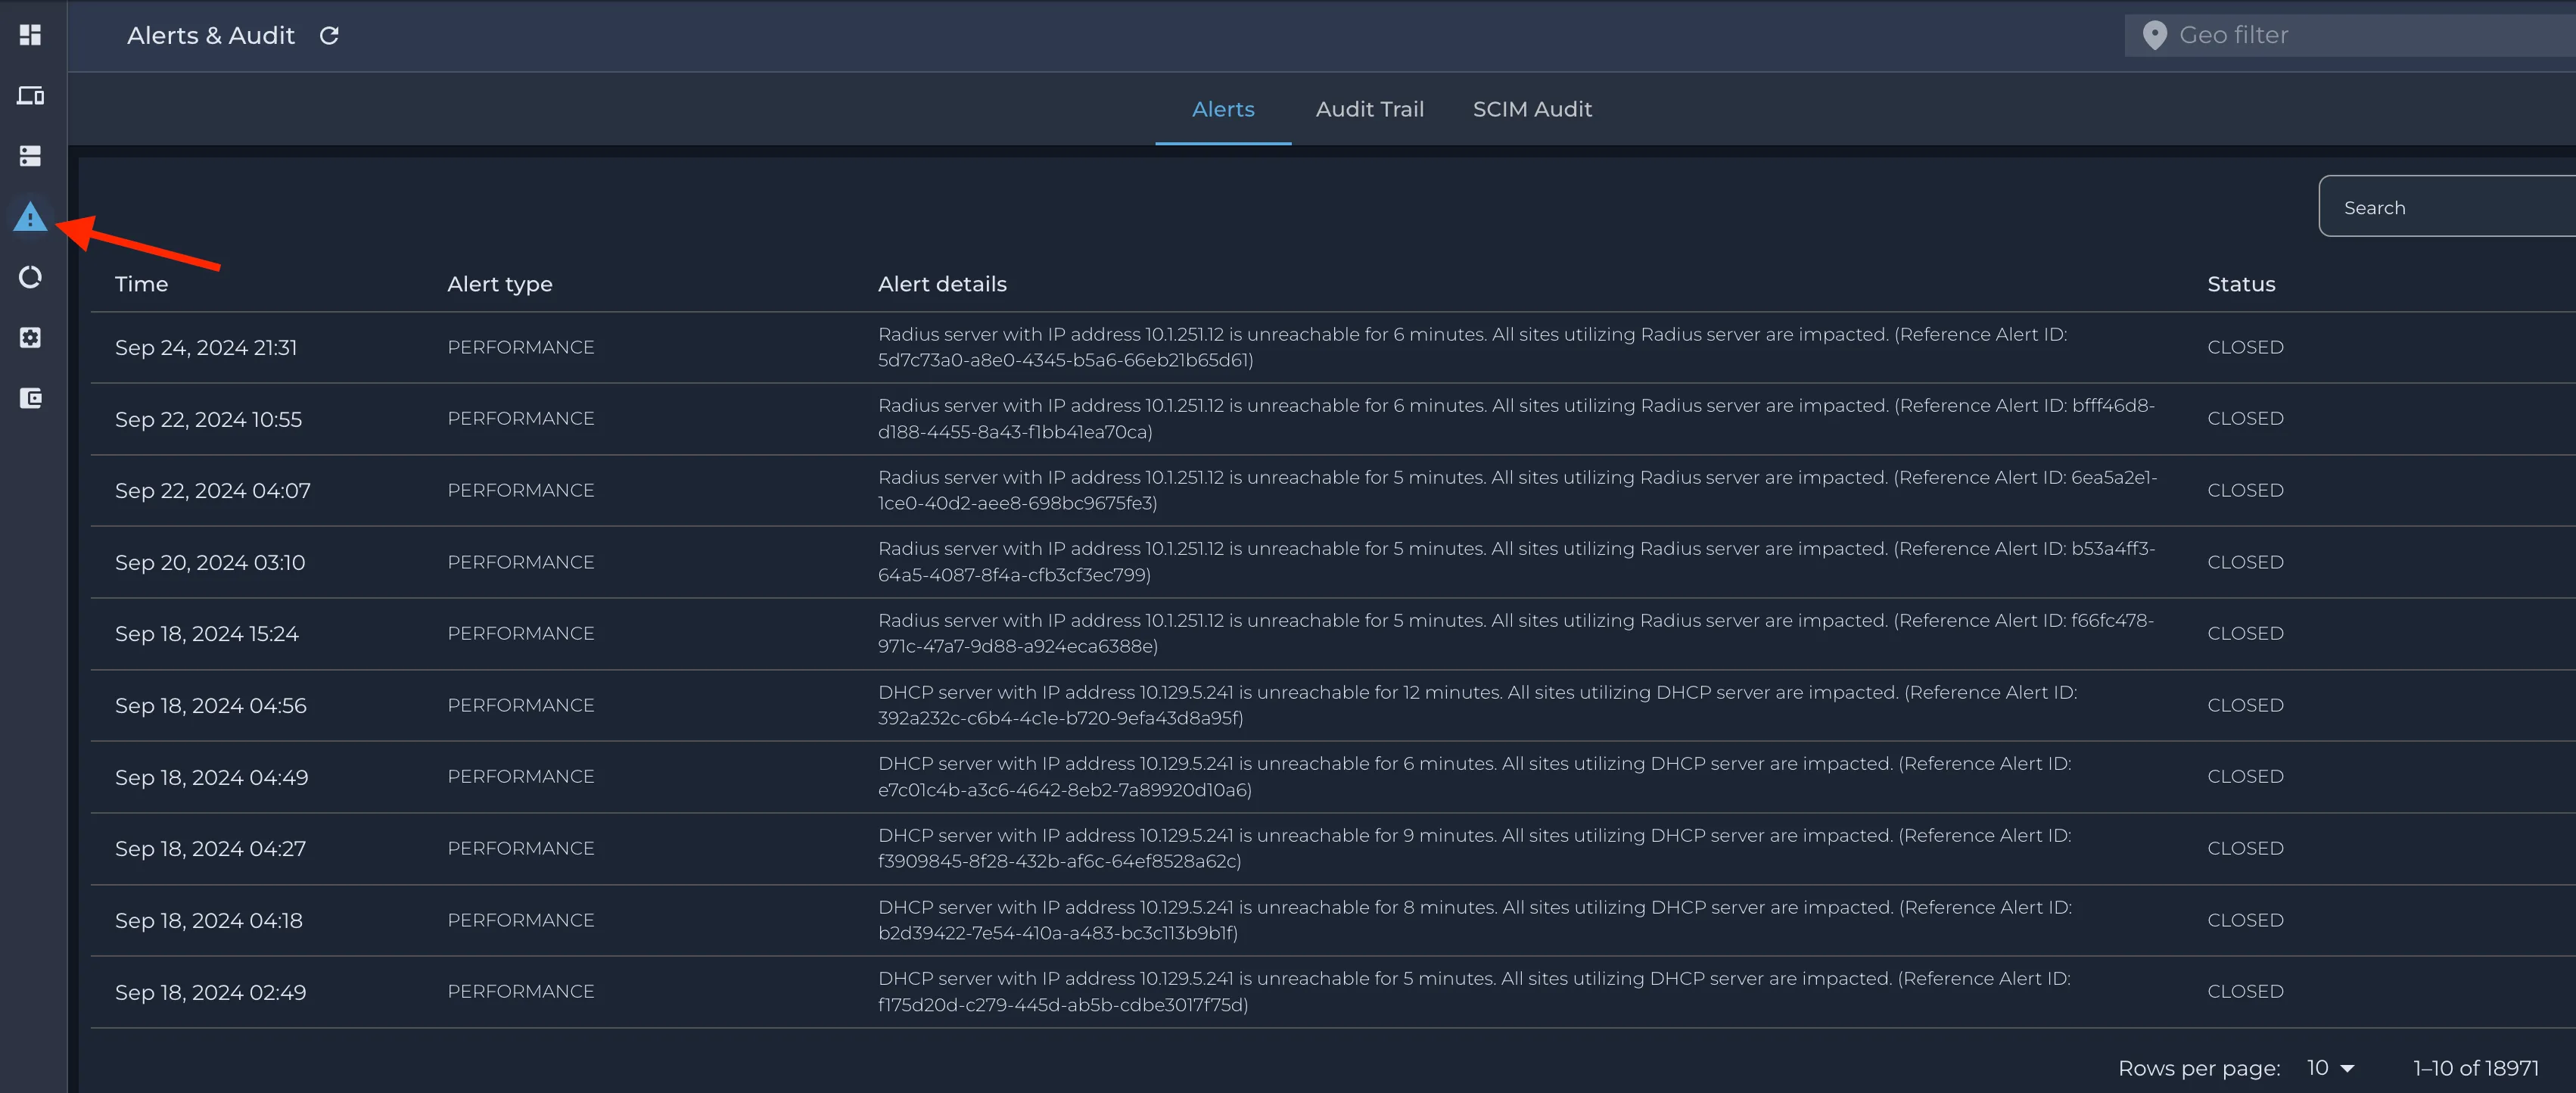The image size is (2576, 1093).
Task: Open the dashboard grid icon in sidebar
Action: tap(30, 35)
